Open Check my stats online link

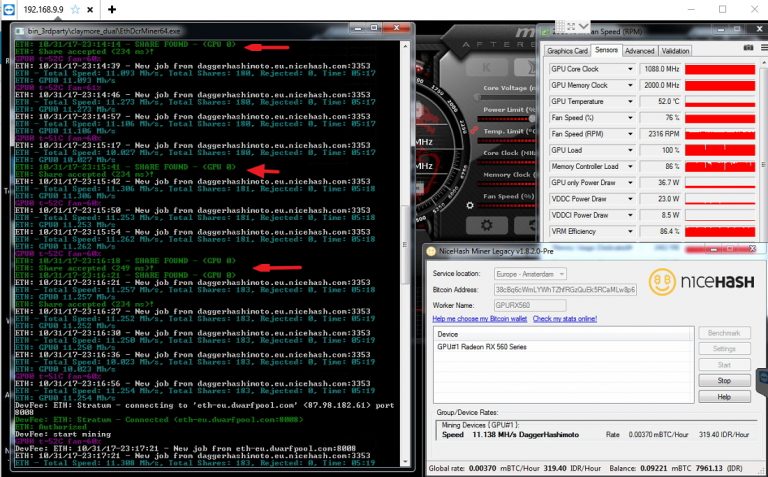(x=565, y=319)
